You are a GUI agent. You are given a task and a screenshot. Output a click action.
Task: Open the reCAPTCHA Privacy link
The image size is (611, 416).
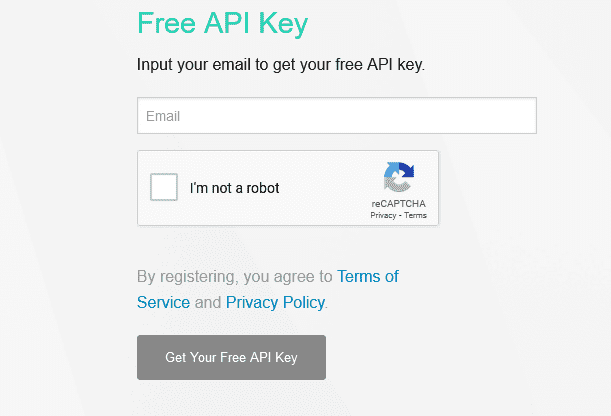tap(383, 215)
